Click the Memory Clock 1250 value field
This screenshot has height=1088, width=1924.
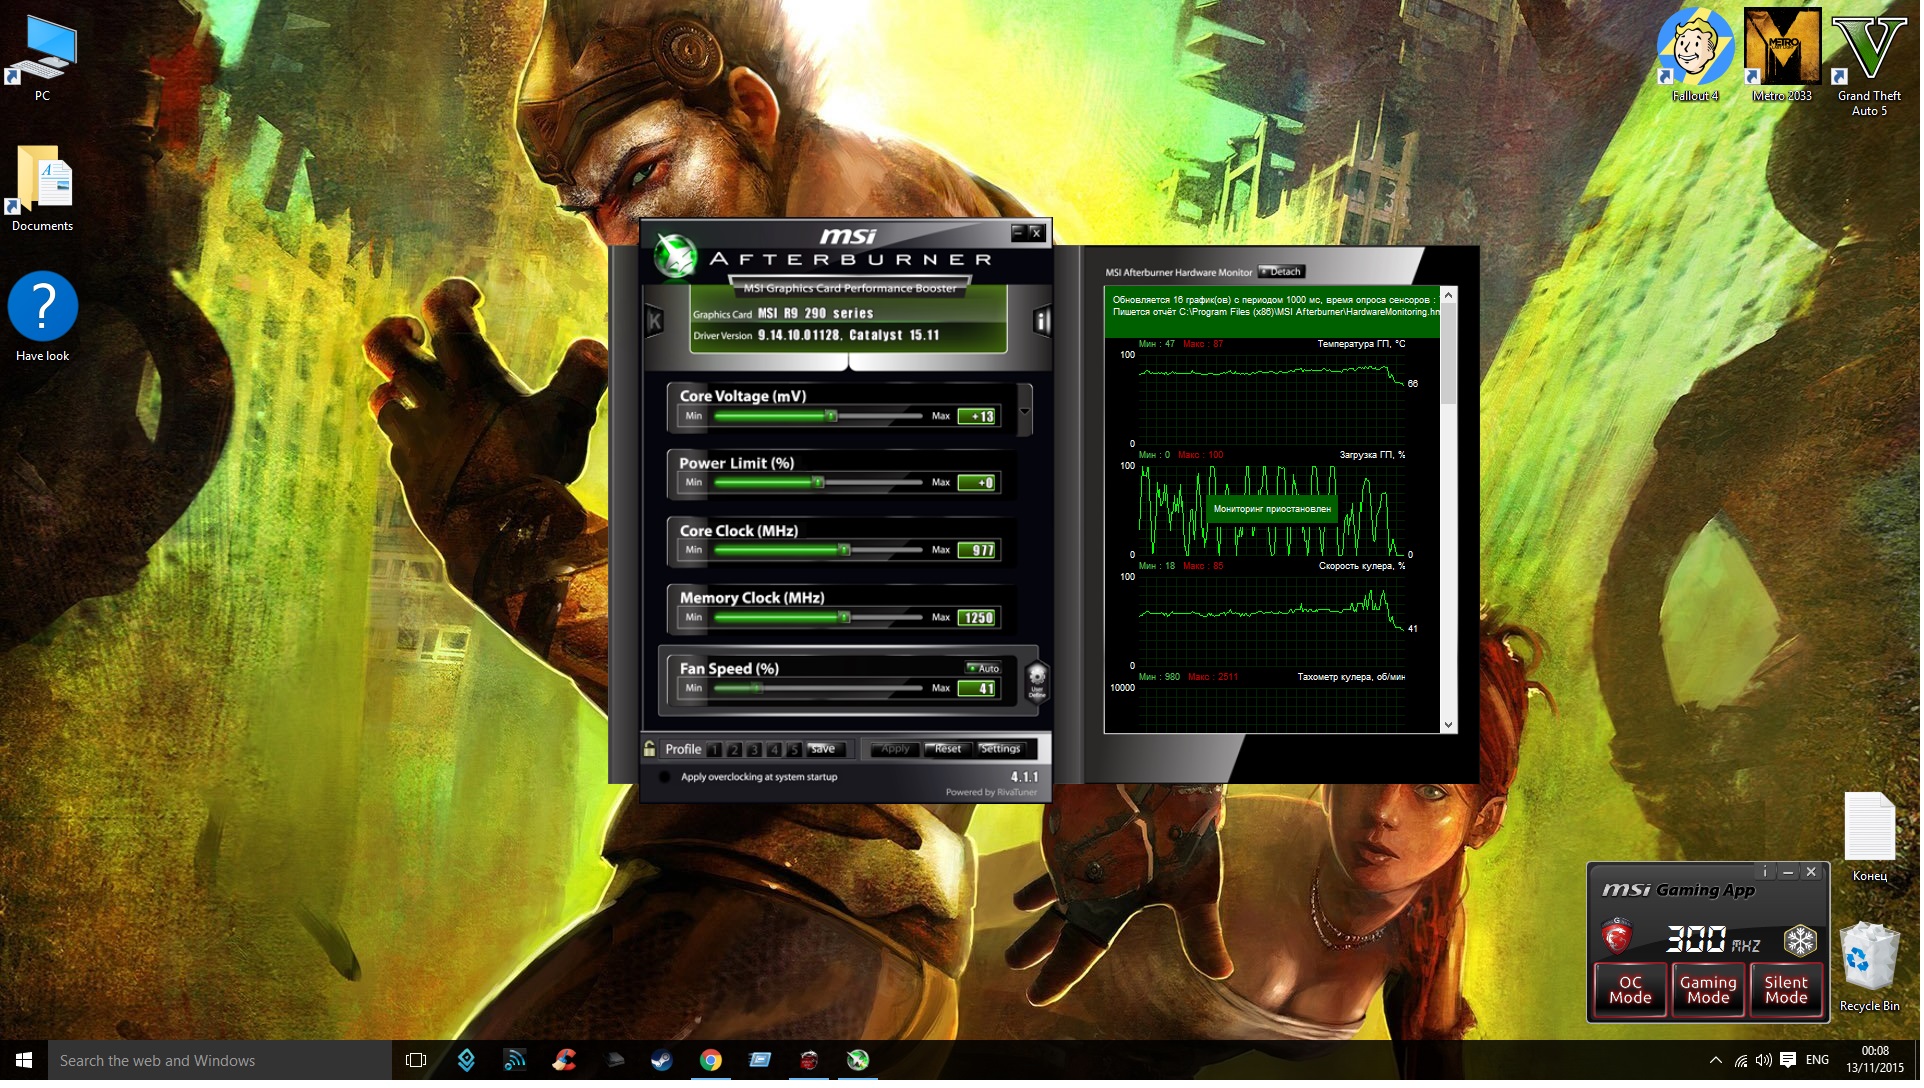(x=978, y=619)
